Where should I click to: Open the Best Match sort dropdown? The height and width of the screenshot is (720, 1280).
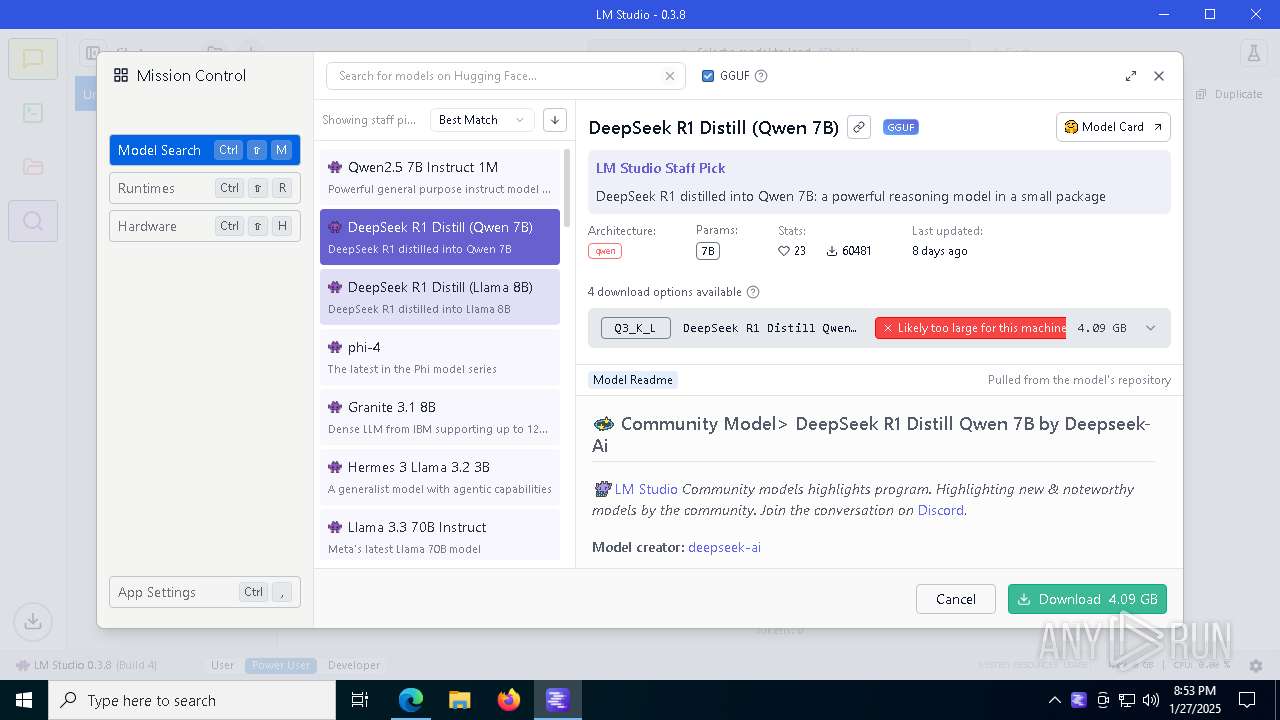(482, 120)
